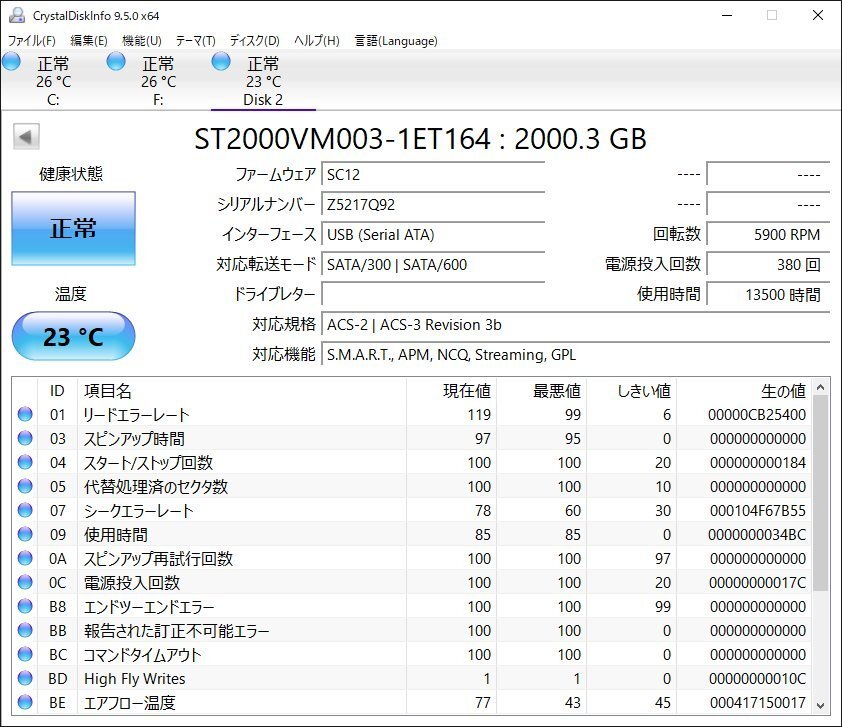The width and height of the screenshot is (842, 727).
Task: Select the F: drive status icon
Action: [116, 62]
